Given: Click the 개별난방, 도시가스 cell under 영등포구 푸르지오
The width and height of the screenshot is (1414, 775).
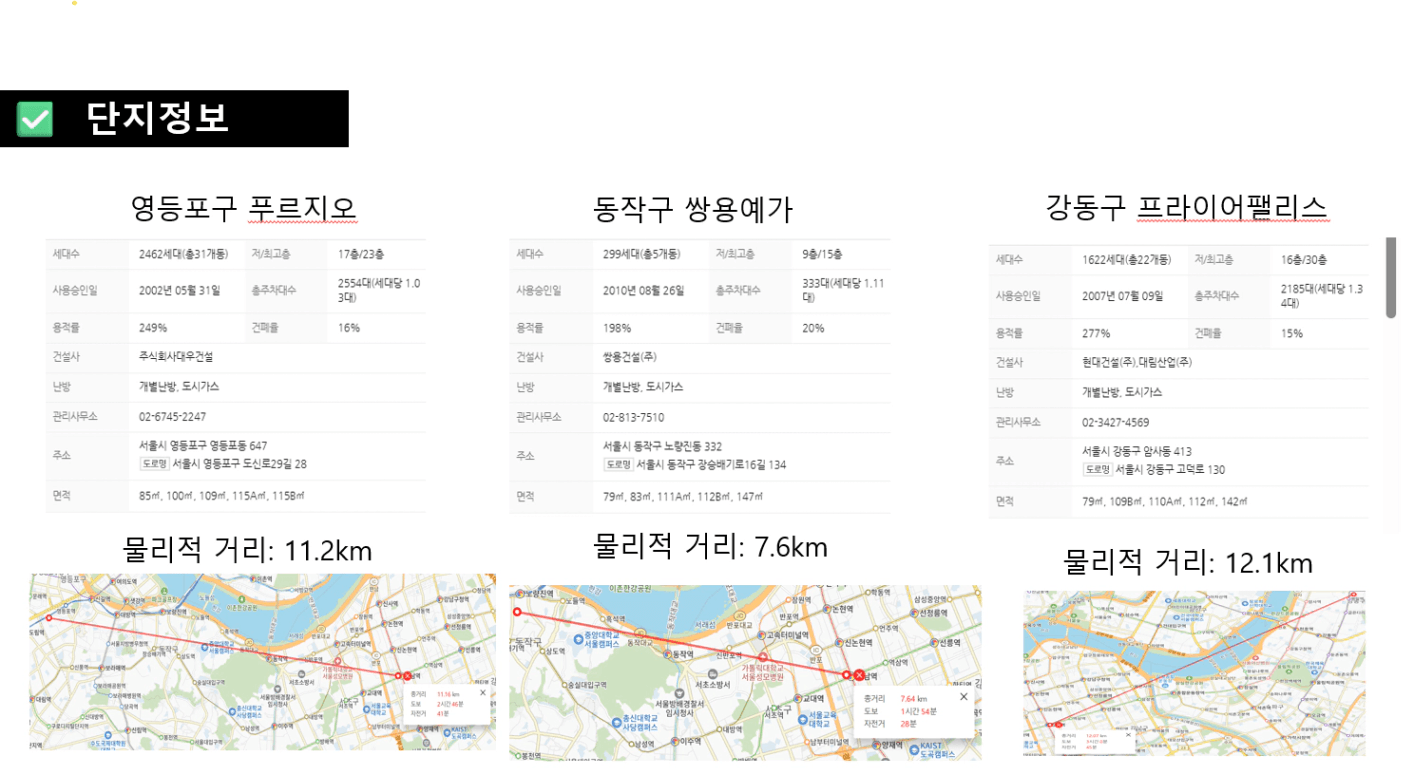Looking at the screenshot, I should pos(179,386).
